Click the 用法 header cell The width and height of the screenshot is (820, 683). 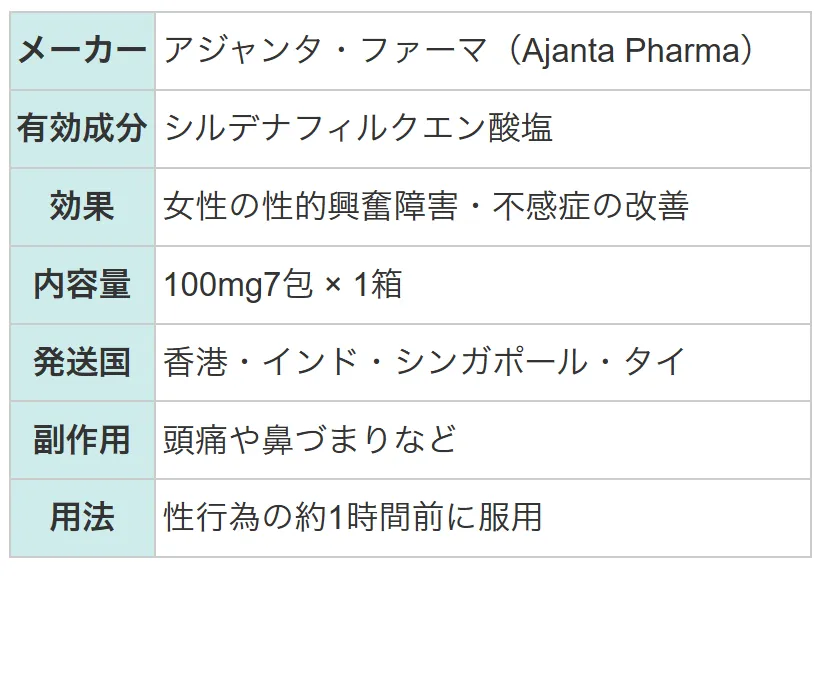click(x=83, y=518)
